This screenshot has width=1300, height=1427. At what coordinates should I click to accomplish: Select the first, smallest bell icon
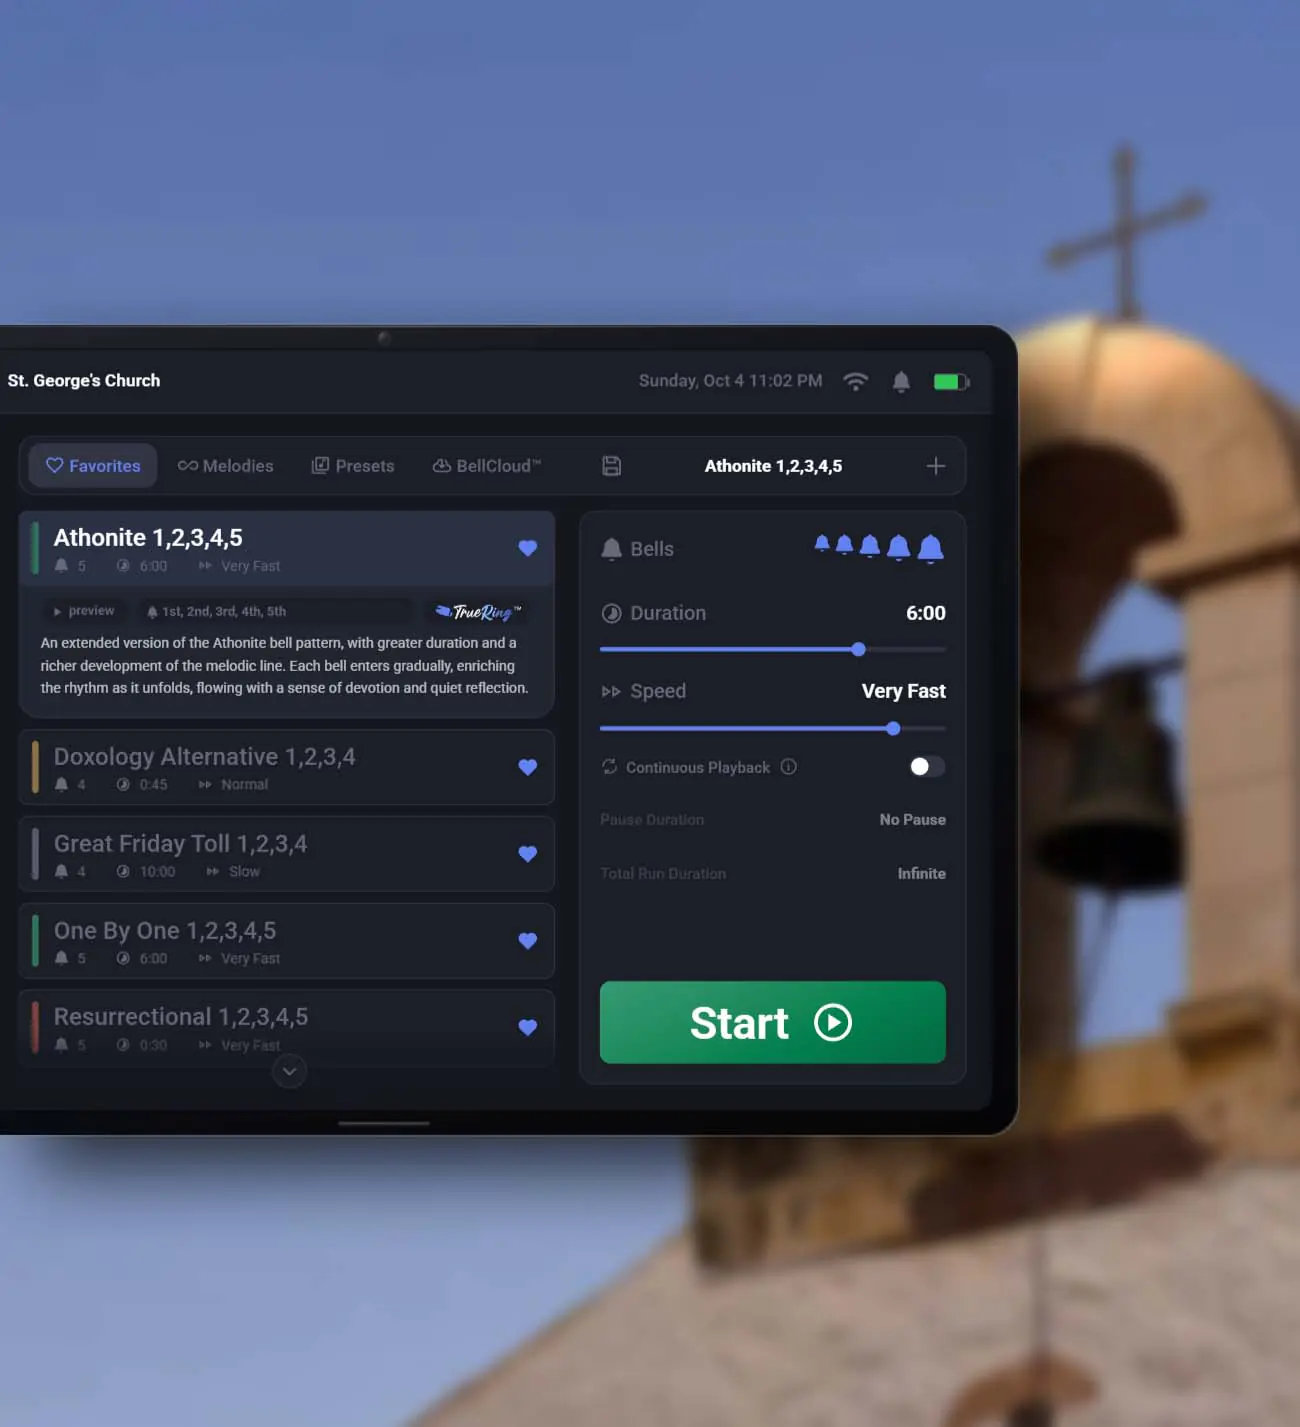tap(822, 543)
